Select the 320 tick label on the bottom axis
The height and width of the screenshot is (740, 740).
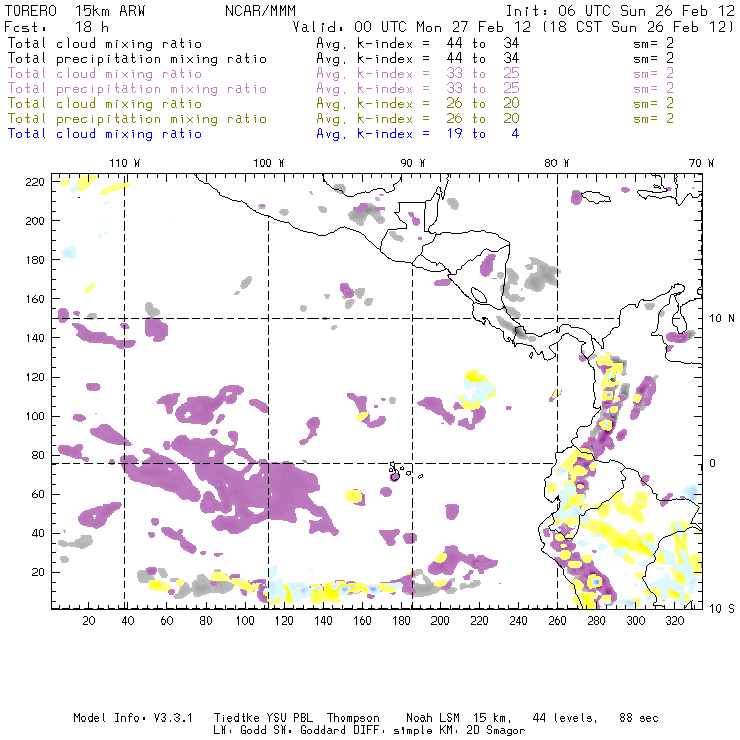point(675,621)
